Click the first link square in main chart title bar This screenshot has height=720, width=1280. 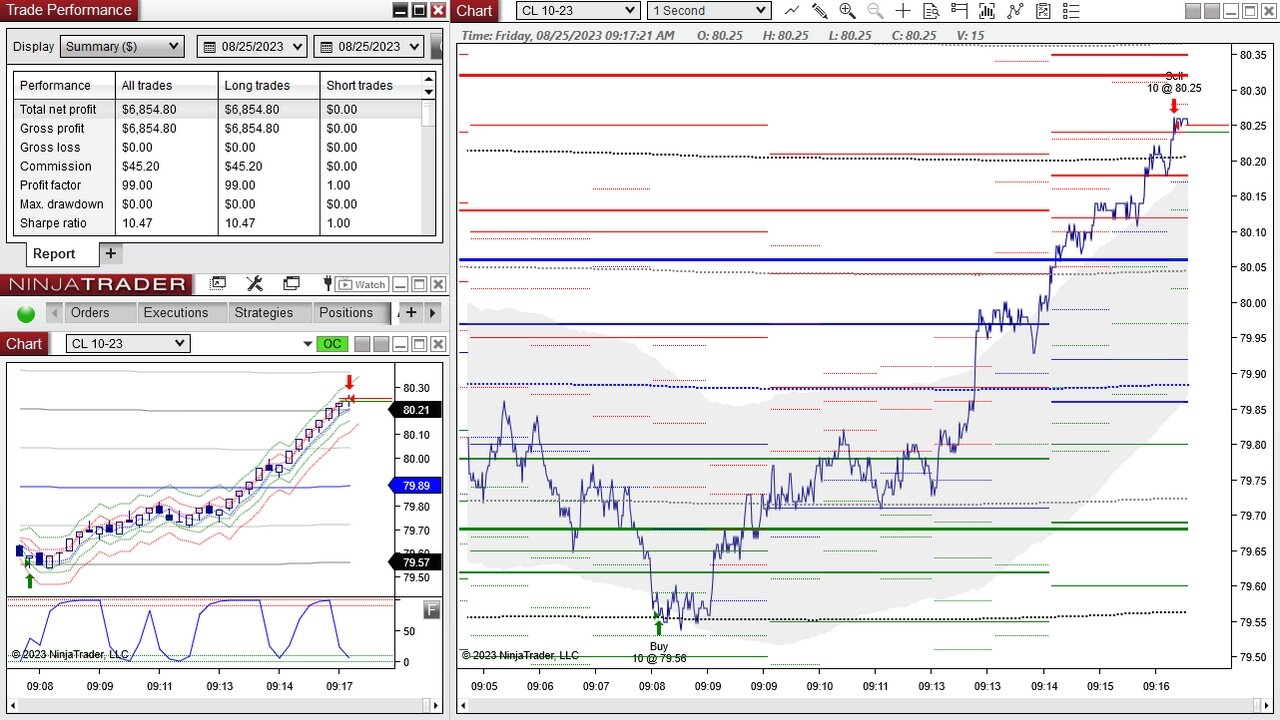(x=1193, y=10)
